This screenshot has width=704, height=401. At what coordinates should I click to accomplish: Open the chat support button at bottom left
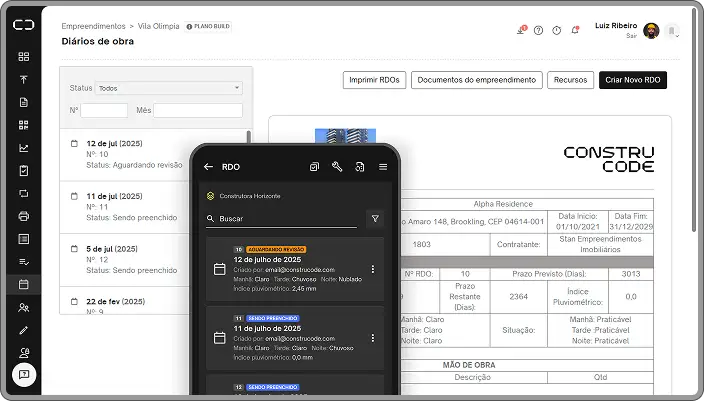tap(23, 374)
